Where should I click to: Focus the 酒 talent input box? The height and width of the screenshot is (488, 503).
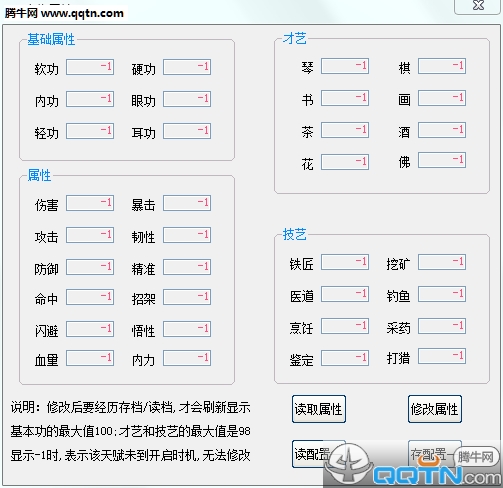442,130
